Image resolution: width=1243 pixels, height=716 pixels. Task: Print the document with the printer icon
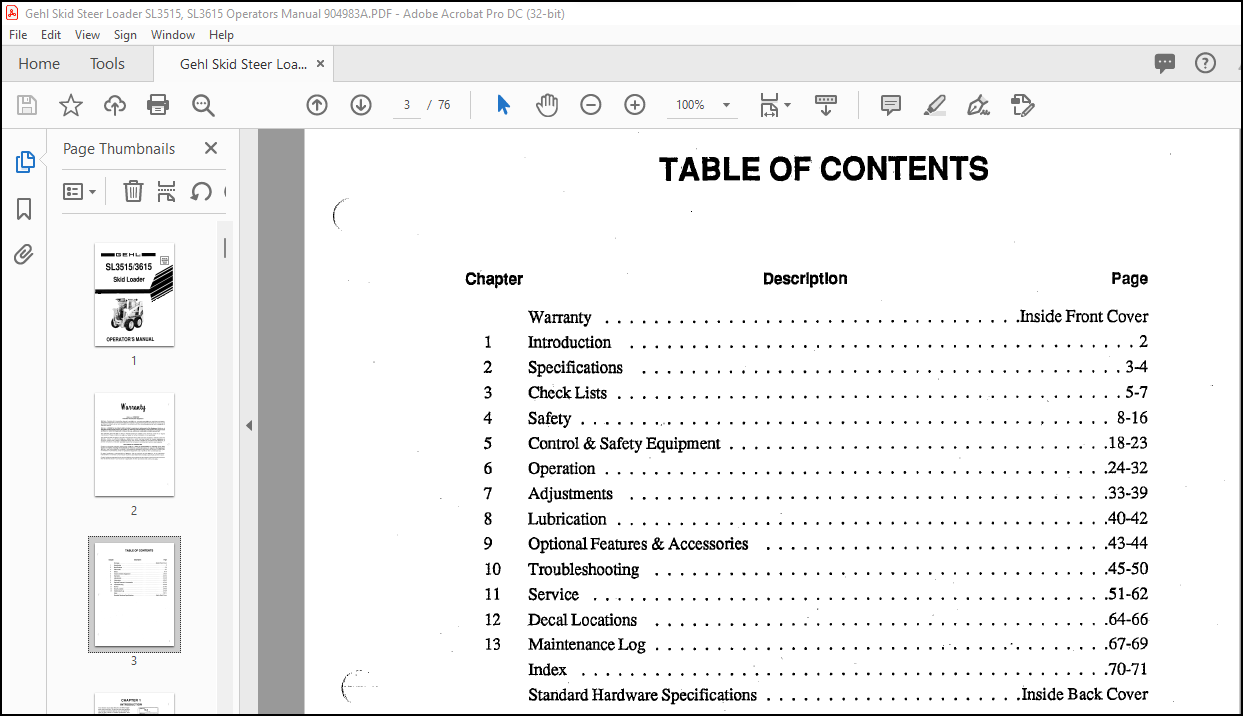pos(158,105)
